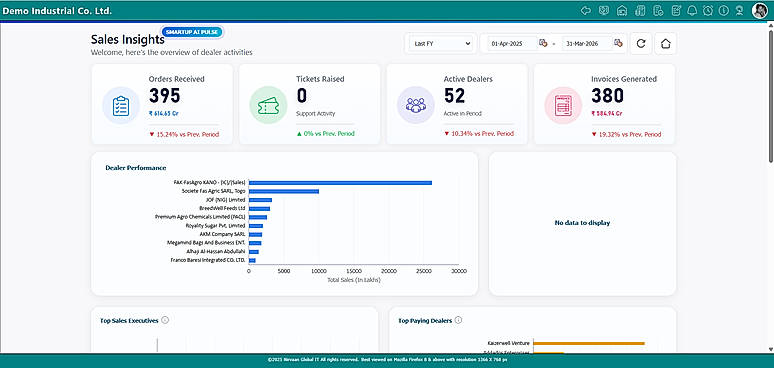
Task: Click the support agent icon in header
Action: pyautogui.click(x=739, y=10)
